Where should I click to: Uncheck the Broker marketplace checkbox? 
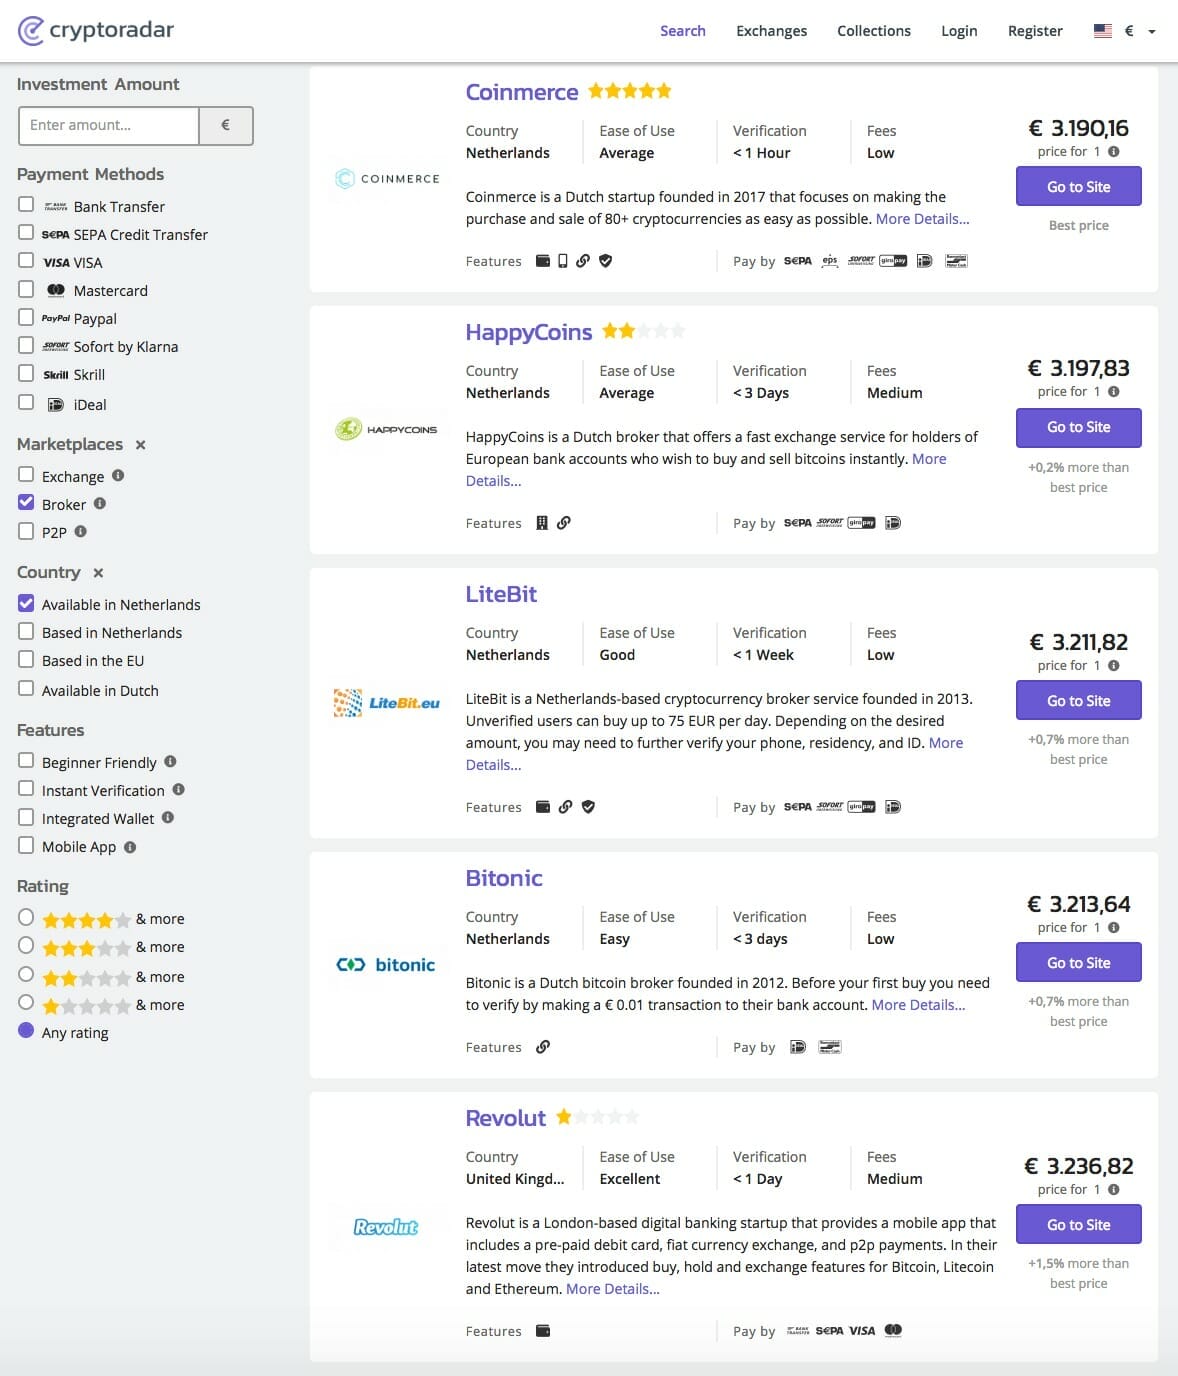click(x=26, y=503)
